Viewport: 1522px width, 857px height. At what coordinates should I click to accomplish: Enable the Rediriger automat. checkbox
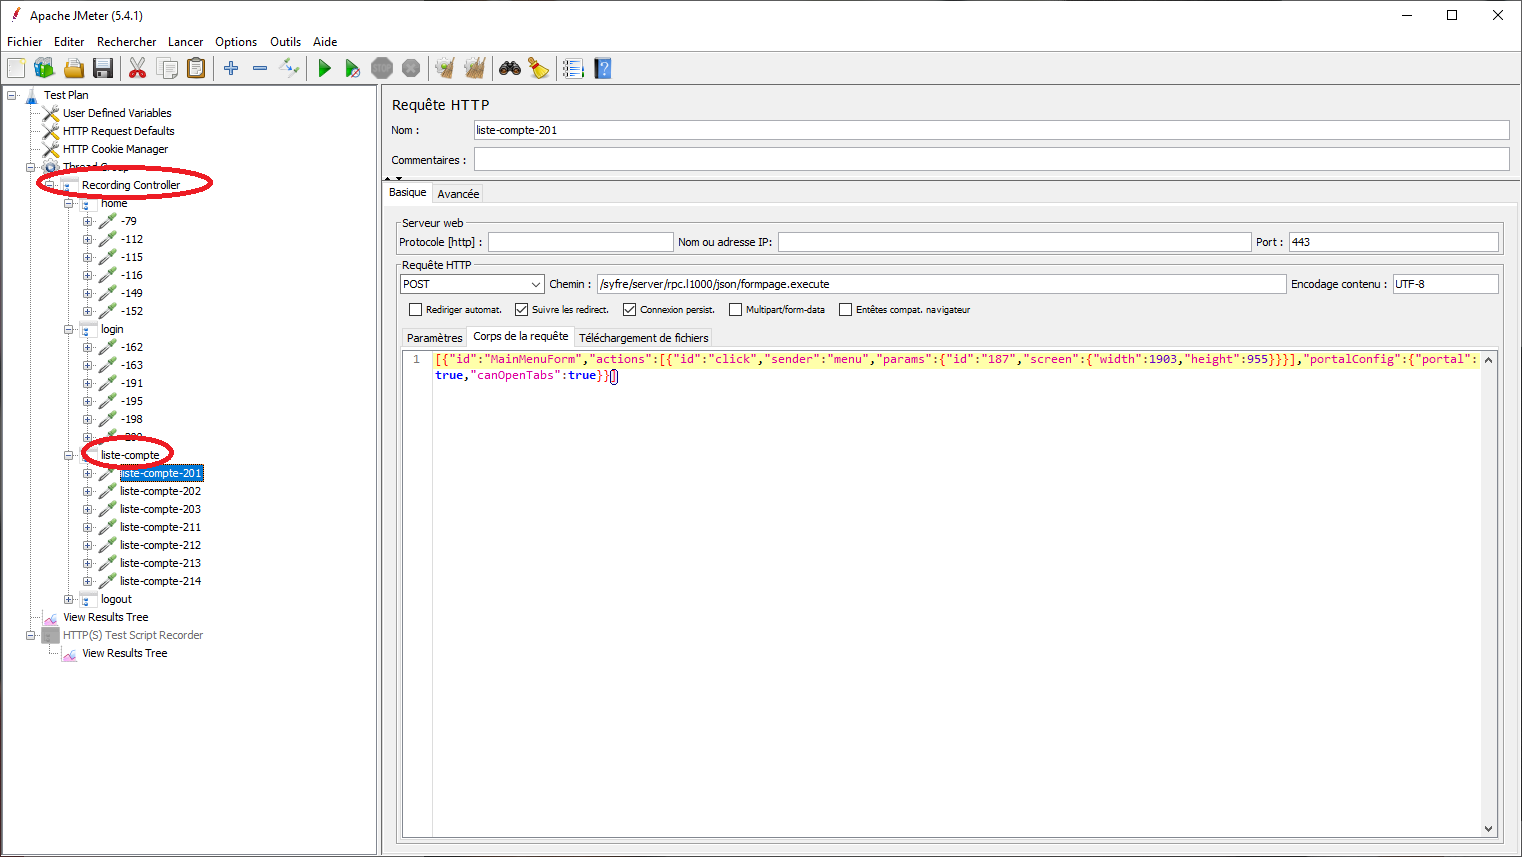[x=415, y=310]
